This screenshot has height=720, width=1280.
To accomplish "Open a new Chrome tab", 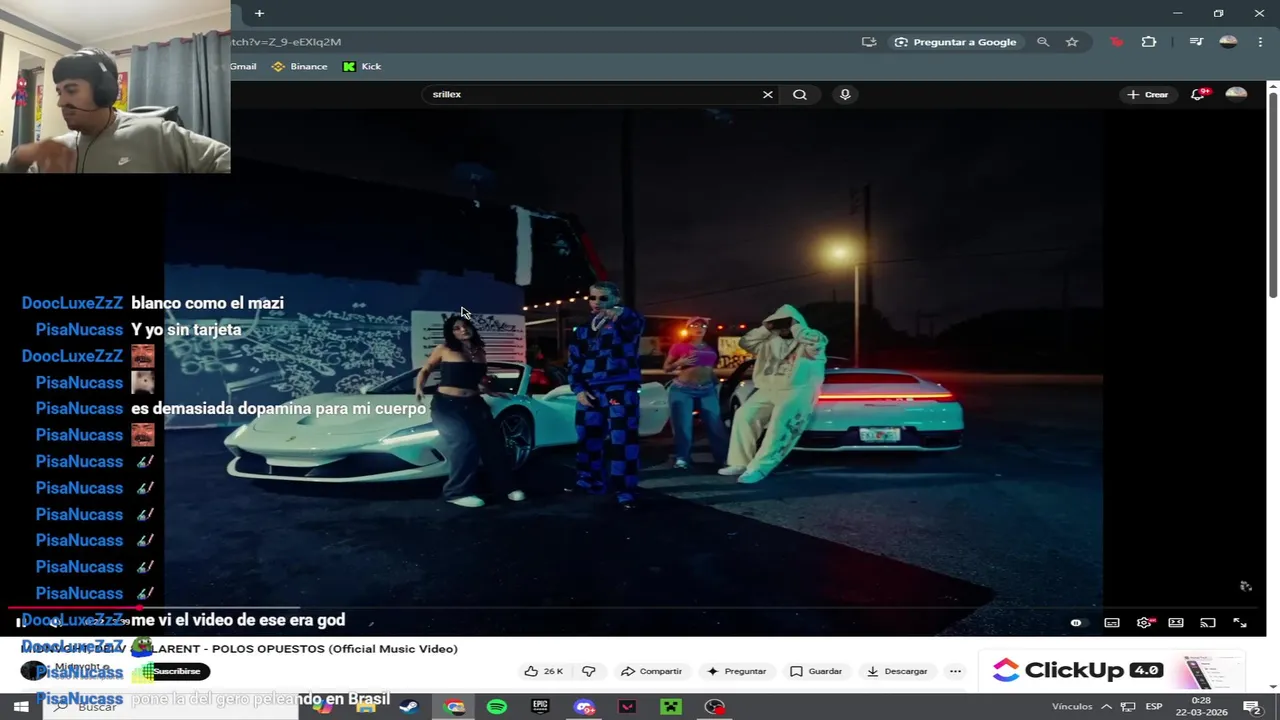I will pos(259,13).
